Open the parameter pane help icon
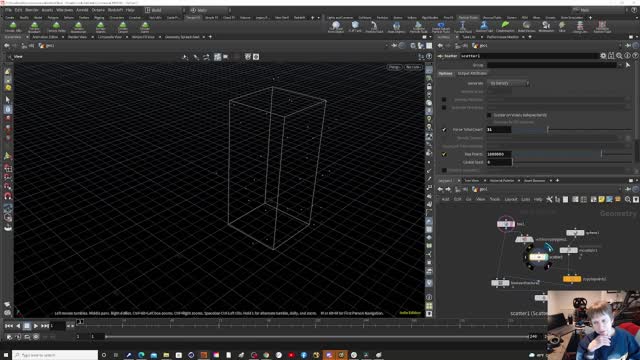This screenshot has width=640, height=360. pyautogui.click(x=635, y=56)
